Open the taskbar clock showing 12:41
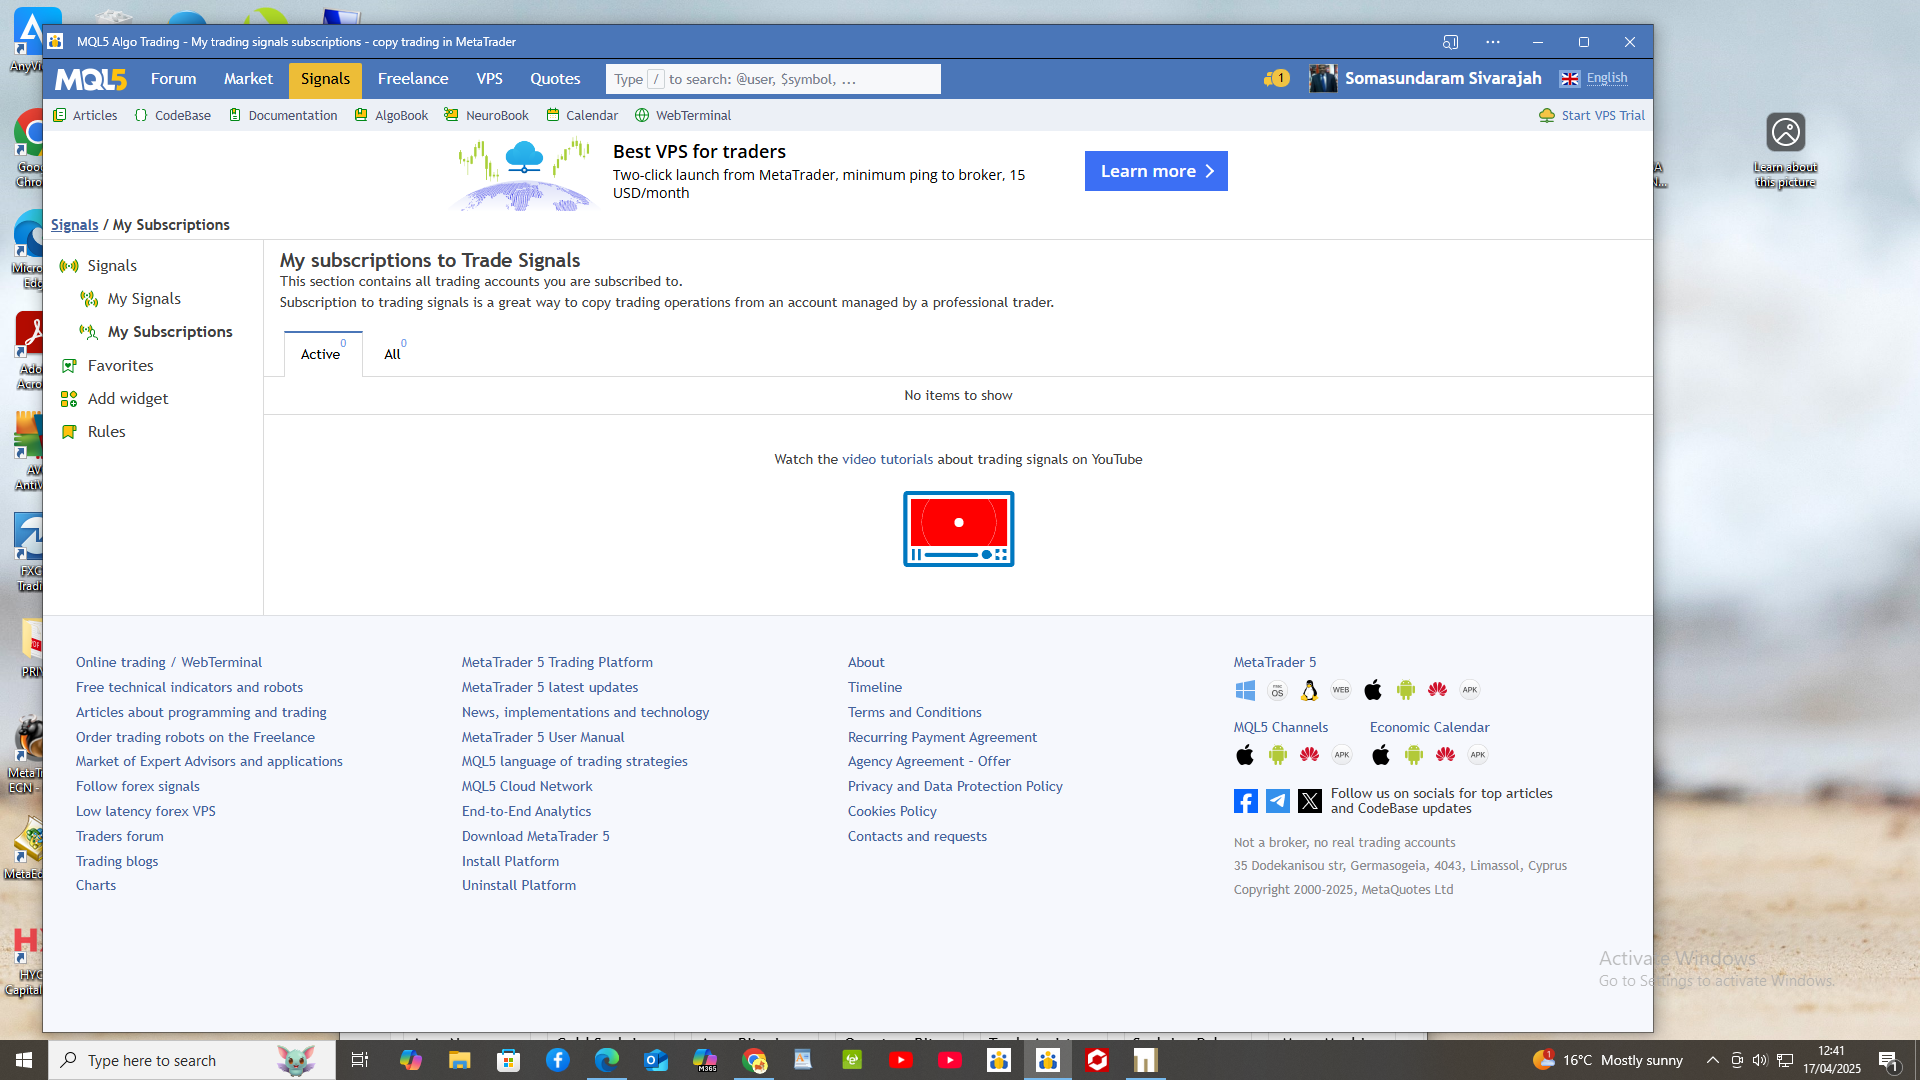This screenshot has height=1080, width=1920. coord(1832,1060)
